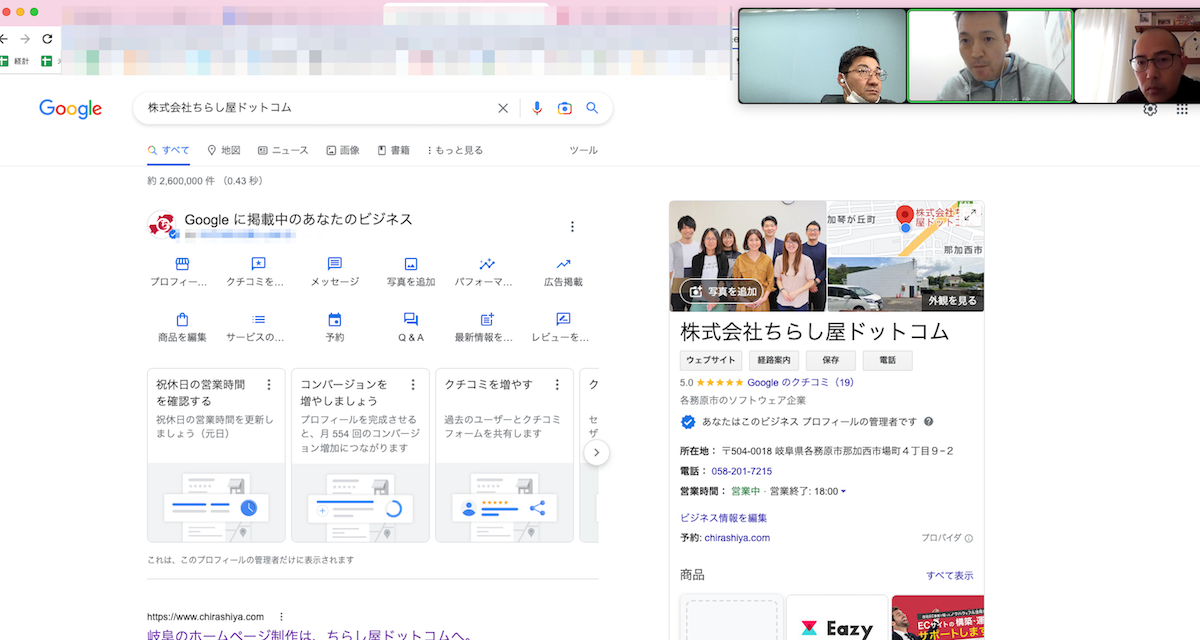Click the 経路案内 directions button

click(x=774, y=360)
